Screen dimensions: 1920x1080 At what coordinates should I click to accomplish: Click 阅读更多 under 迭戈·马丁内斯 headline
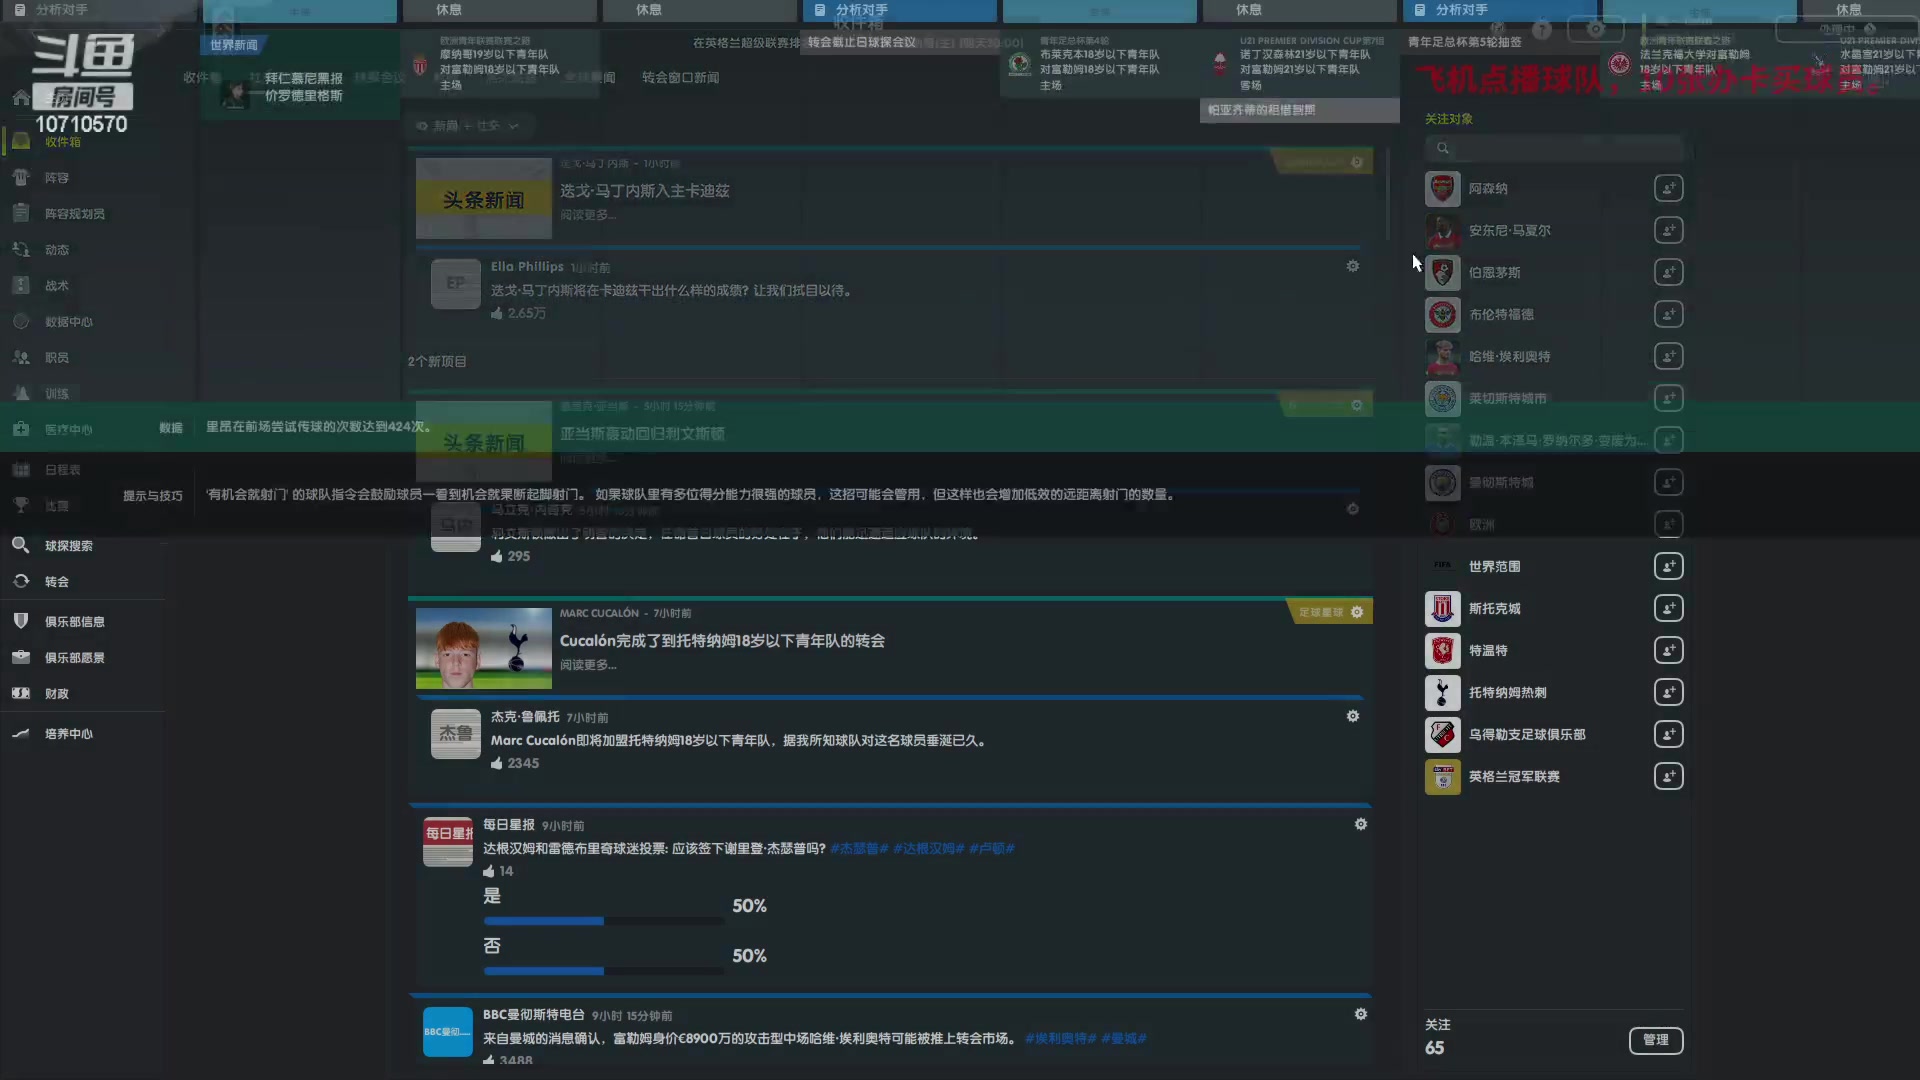(588, 215)
